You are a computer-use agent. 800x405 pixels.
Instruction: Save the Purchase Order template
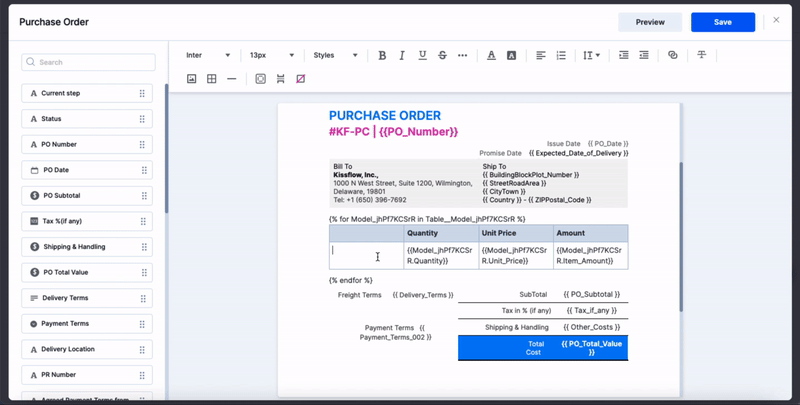pos(723,22)
